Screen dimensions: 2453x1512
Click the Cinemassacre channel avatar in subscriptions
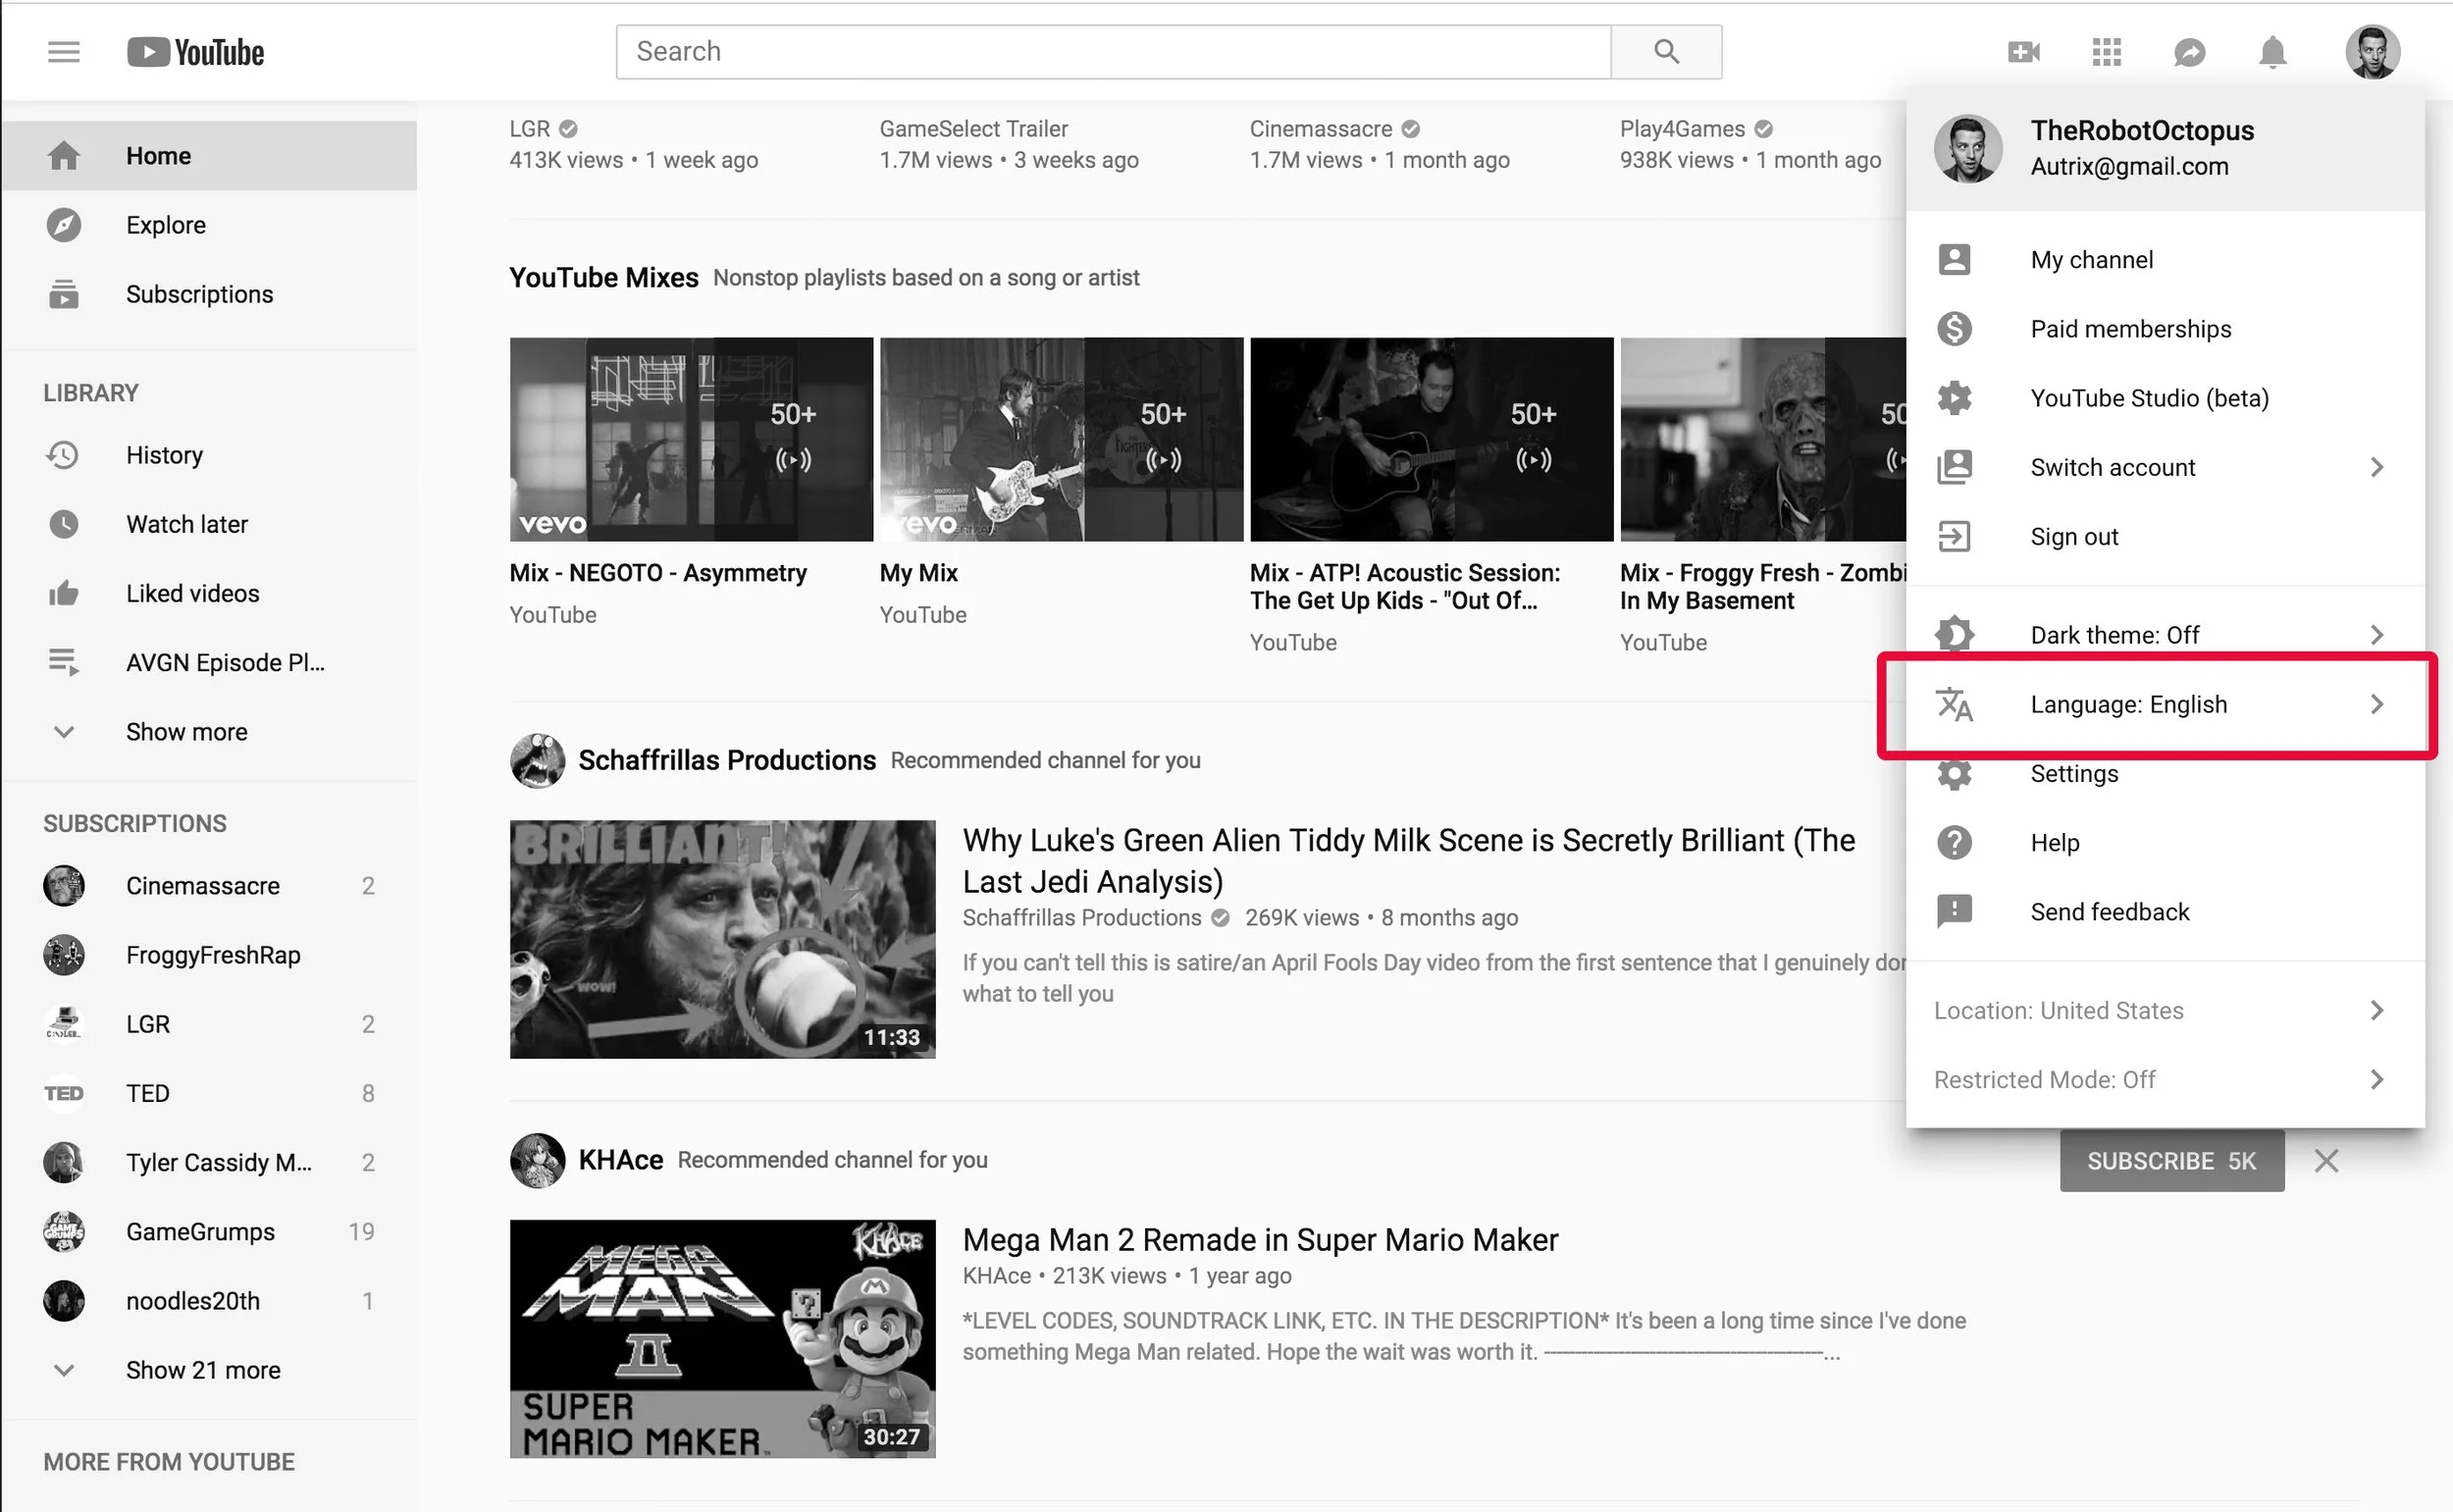point(64,886)
